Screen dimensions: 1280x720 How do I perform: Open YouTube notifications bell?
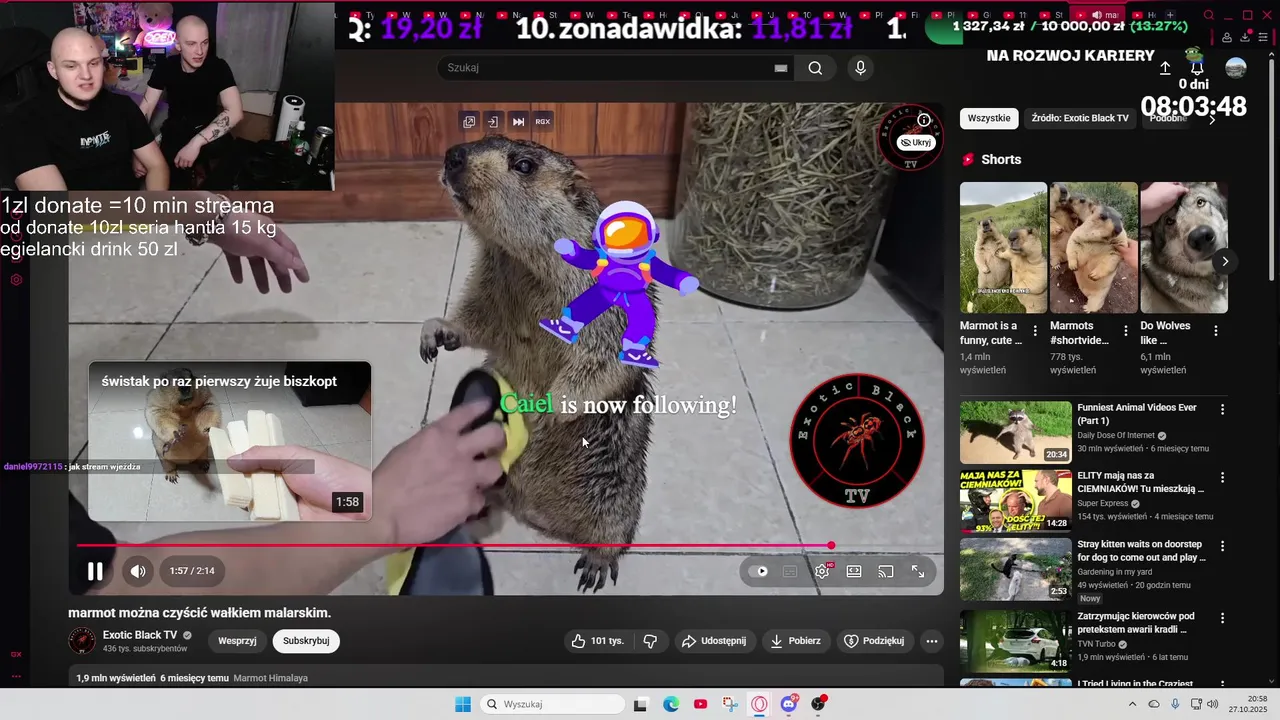click(1197, 68)
